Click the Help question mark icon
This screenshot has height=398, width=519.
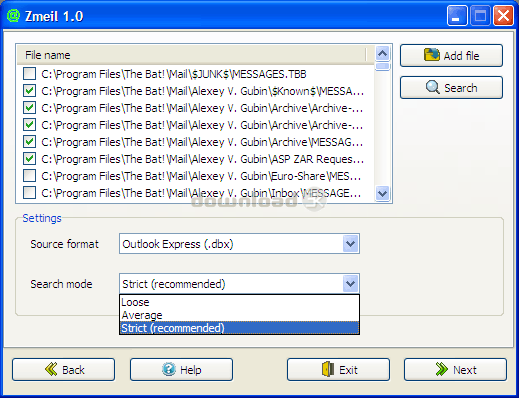coord(169,369)
